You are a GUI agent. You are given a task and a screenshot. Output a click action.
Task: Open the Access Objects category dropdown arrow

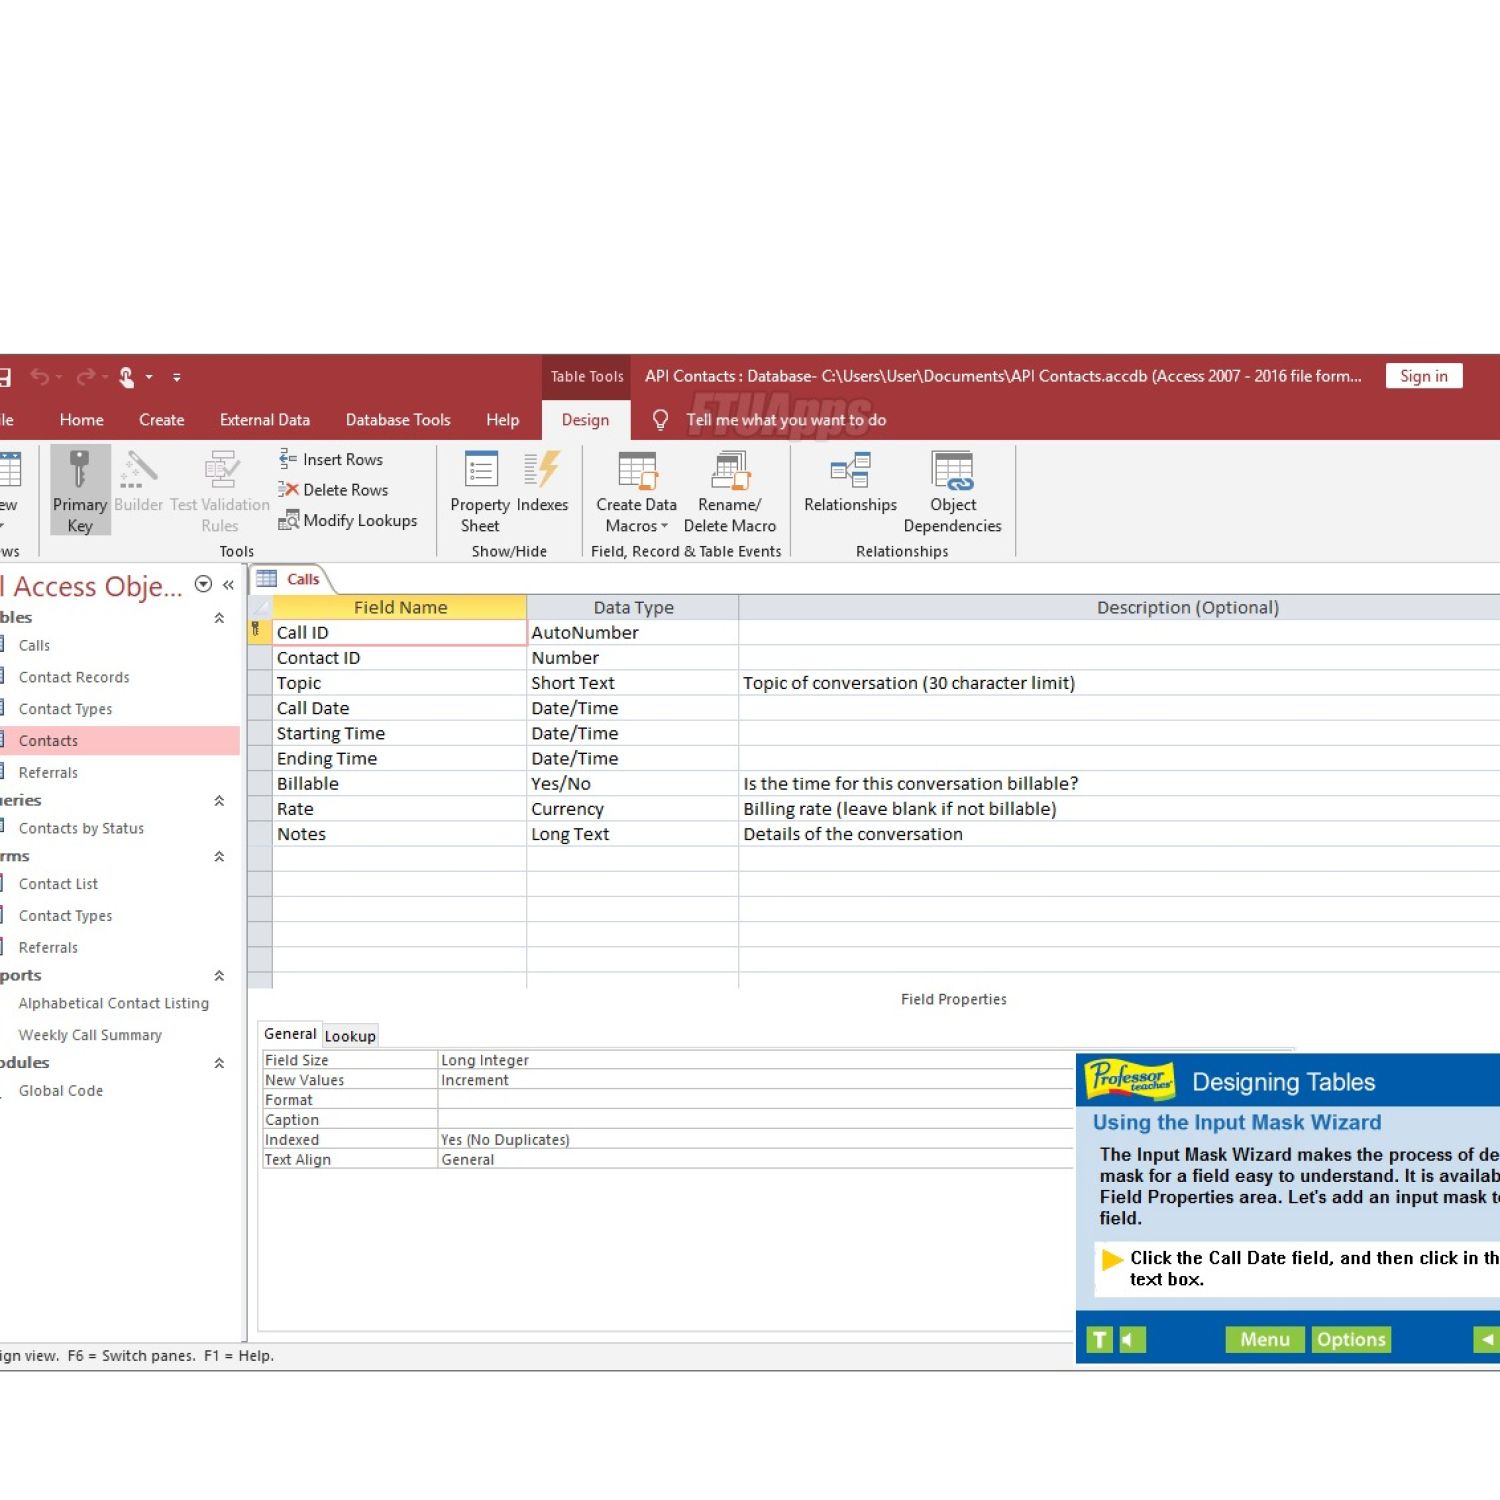pos(203,585)
